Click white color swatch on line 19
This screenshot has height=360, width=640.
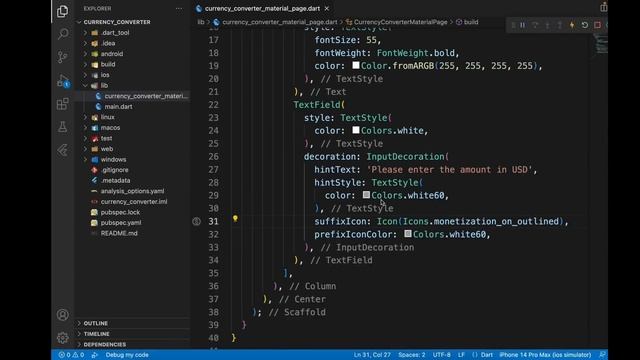(356, 65)
